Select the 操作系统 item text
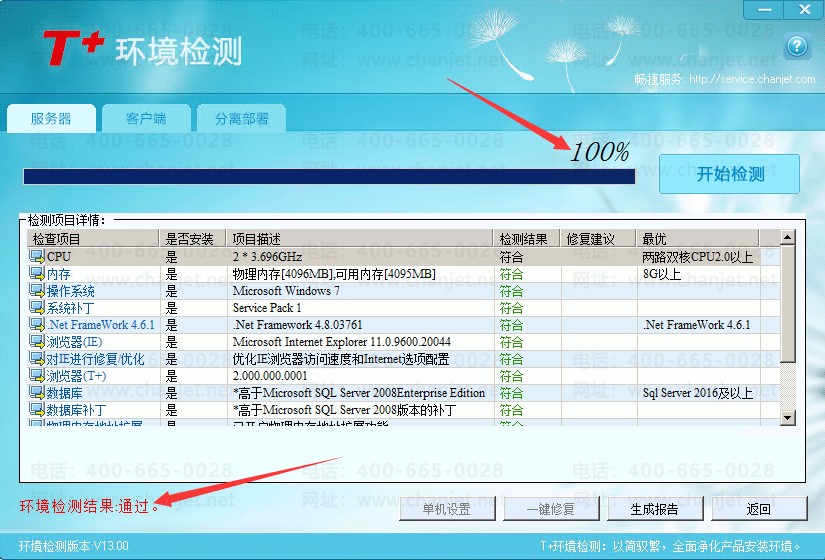 pos(71,291)
